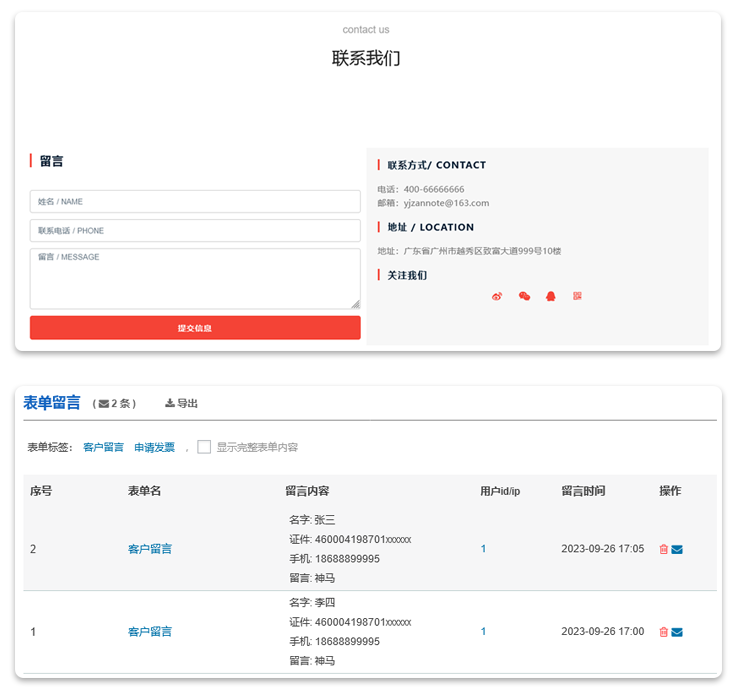The height and width of the screenshot is (691, 736).
Task: Click user id link in 张三 row
Action: pyautogui.click(x=484, y=549)
